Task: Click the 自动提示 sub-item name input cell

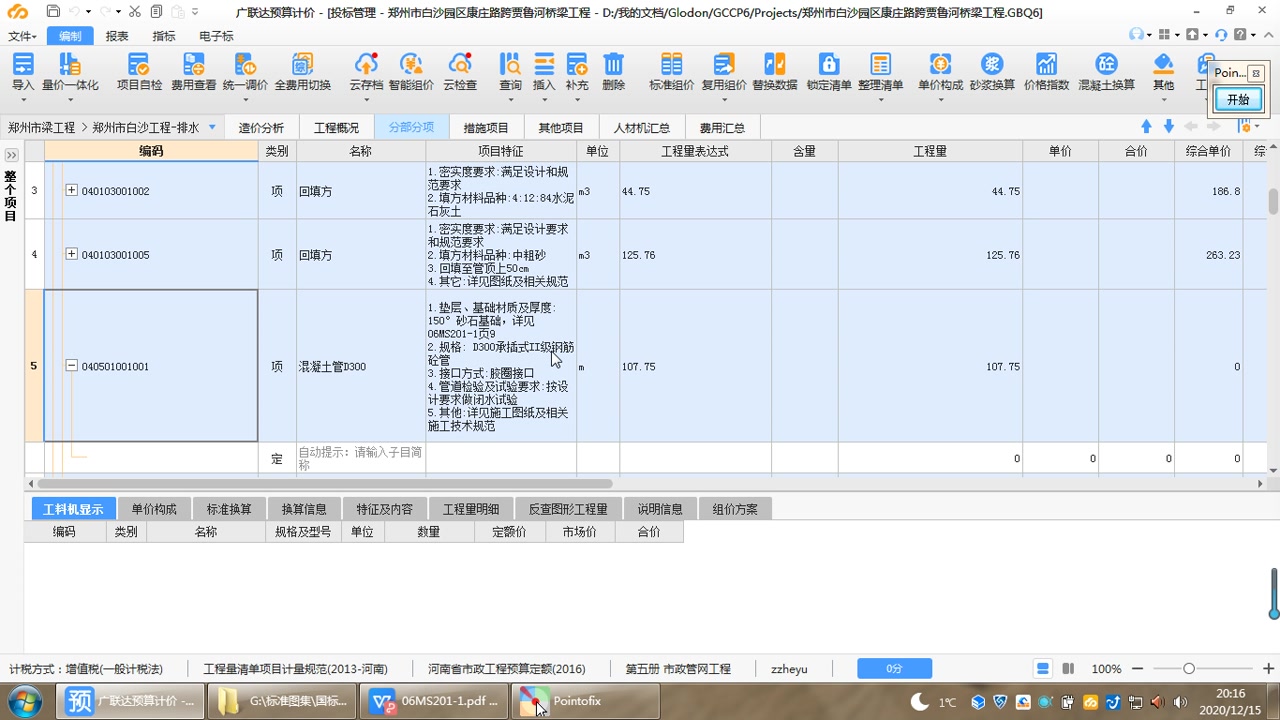Action: (361, 458)
